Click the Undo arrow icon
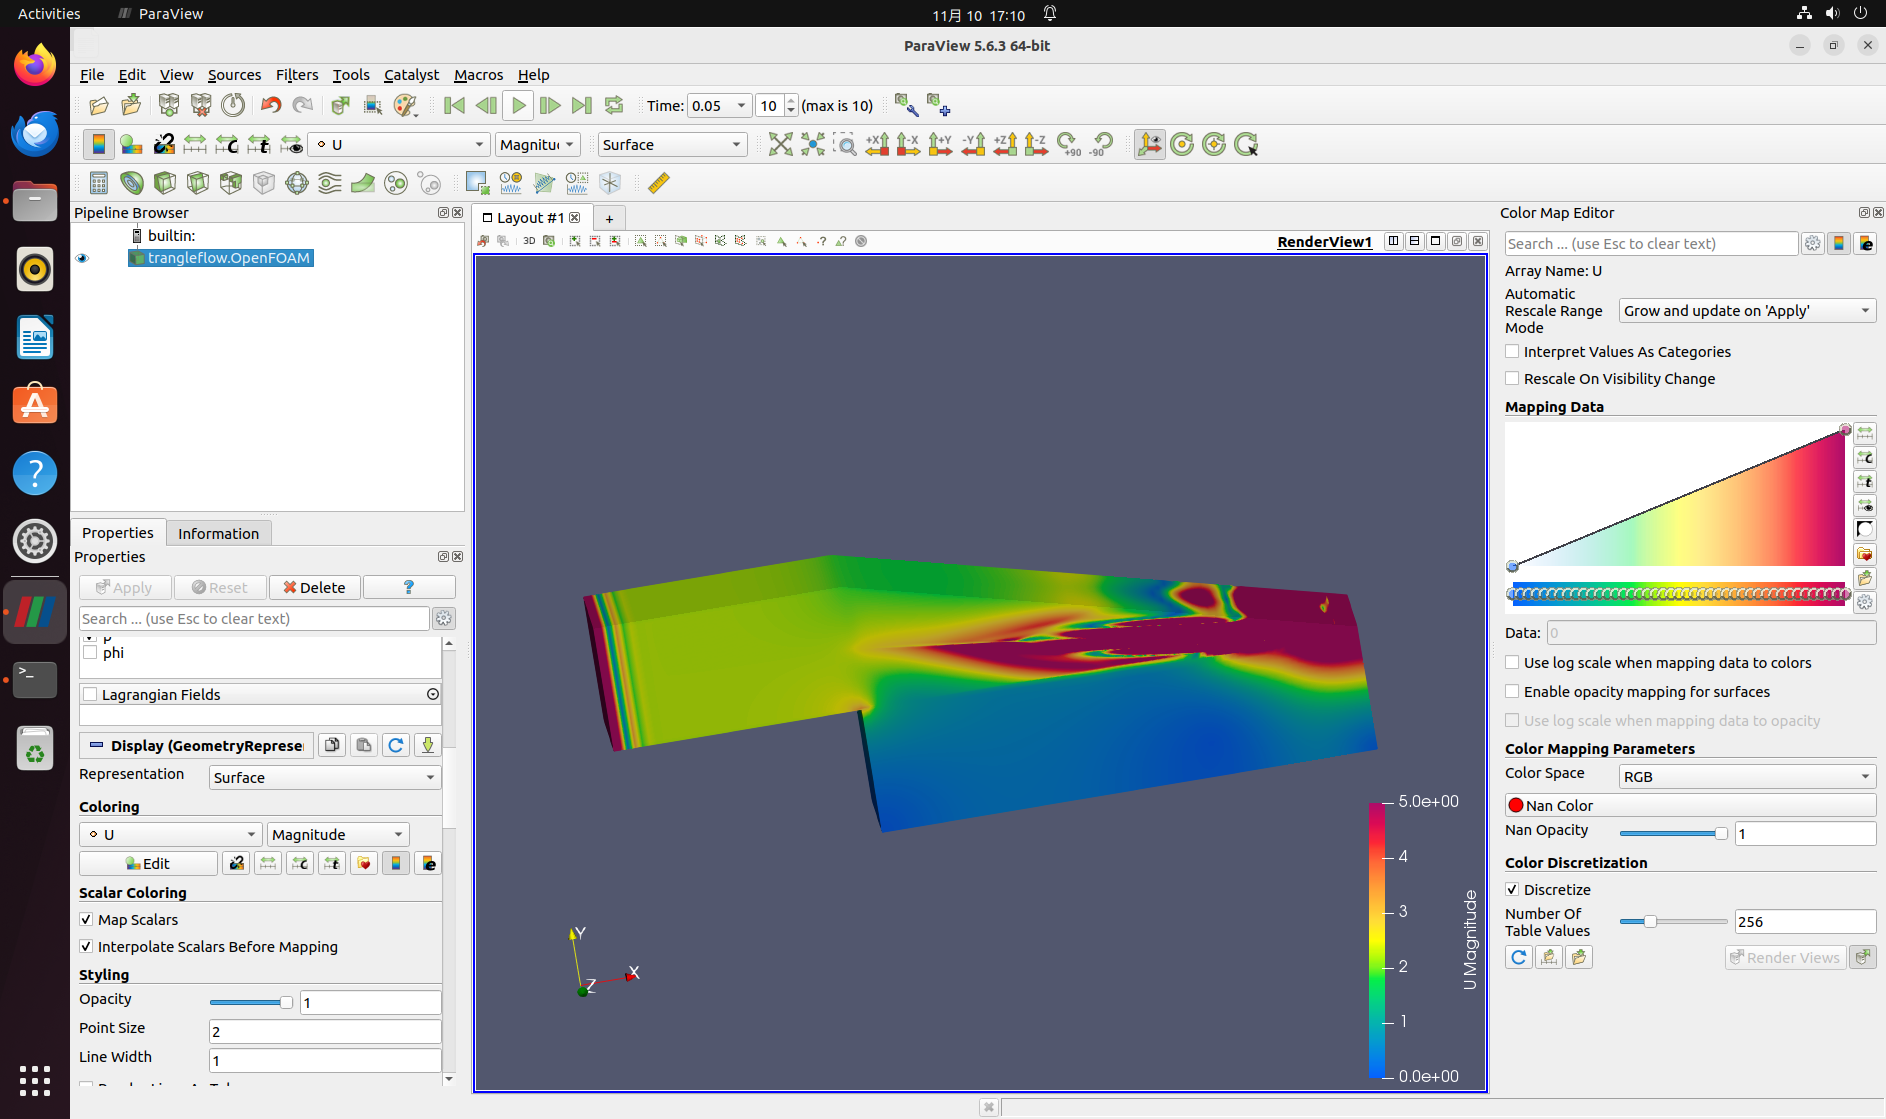 coord(270,106)
